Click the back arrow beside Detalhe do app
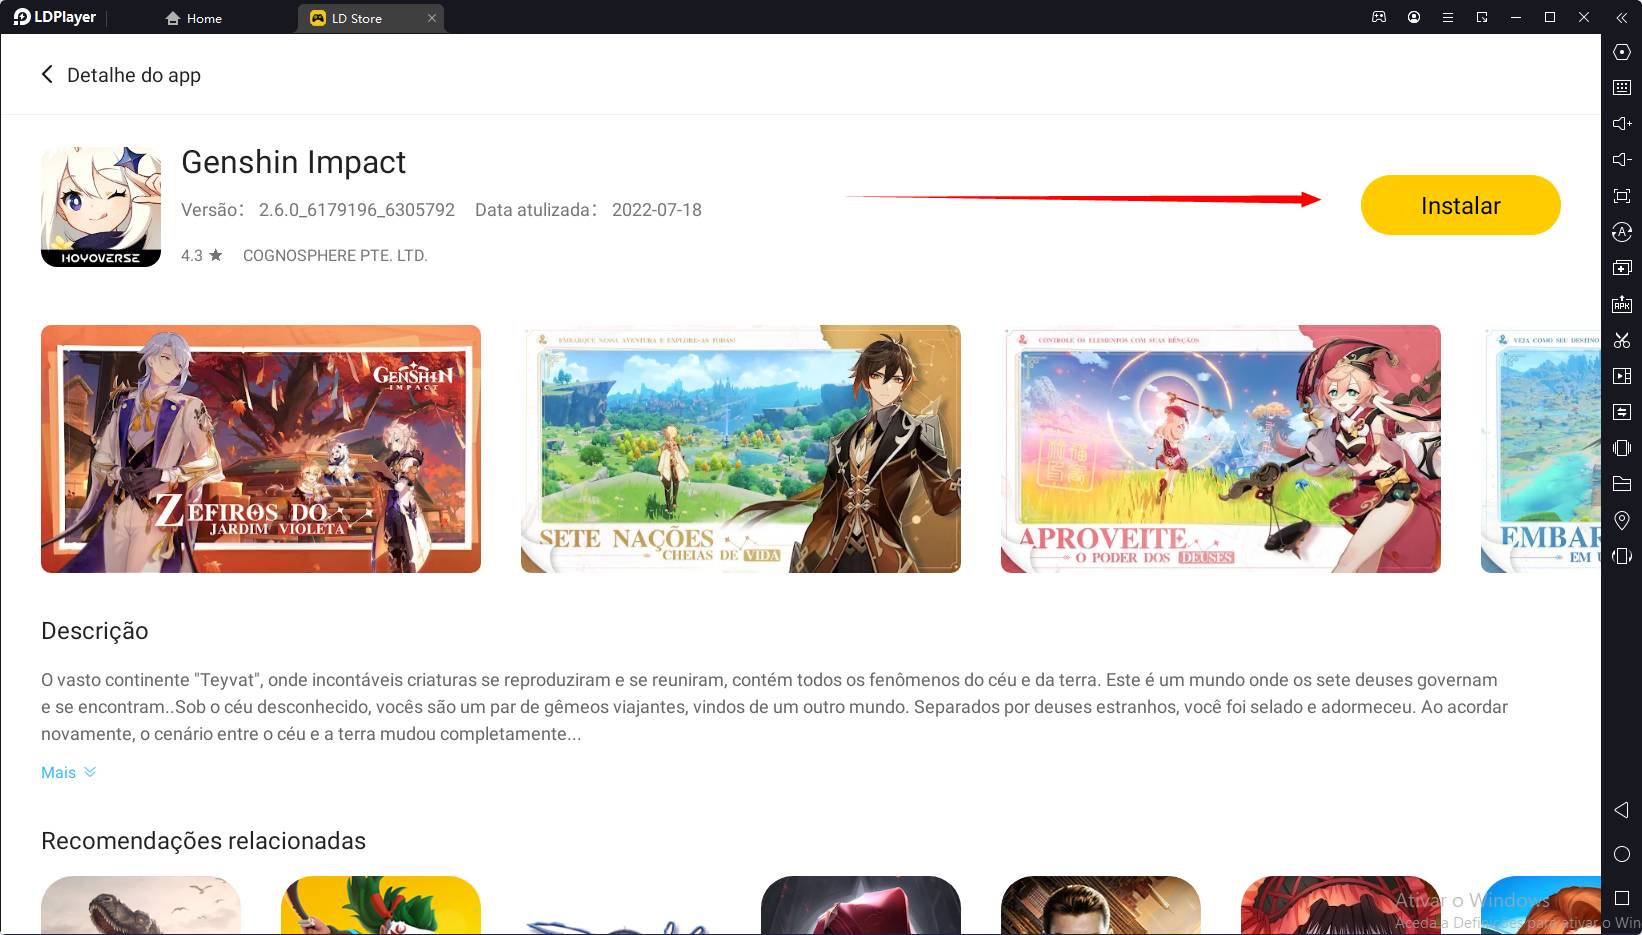The width and height of the screenshot is (1642, 935). point(47,75)
